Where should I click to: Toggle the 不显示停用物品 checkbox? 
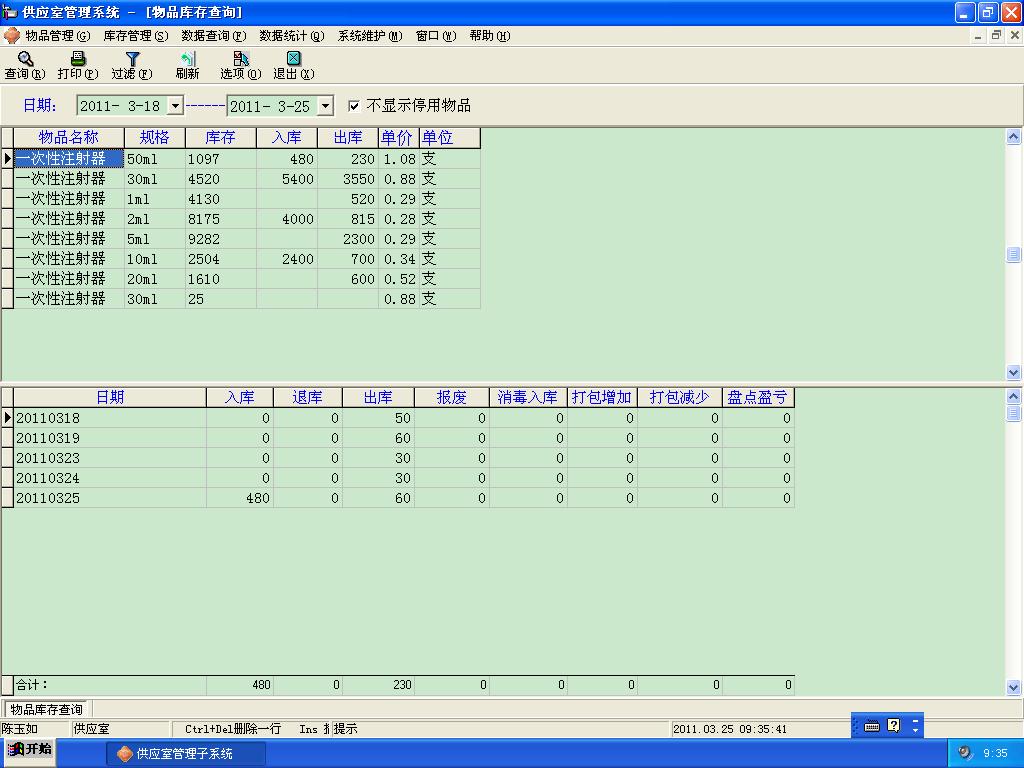[354, 106]
